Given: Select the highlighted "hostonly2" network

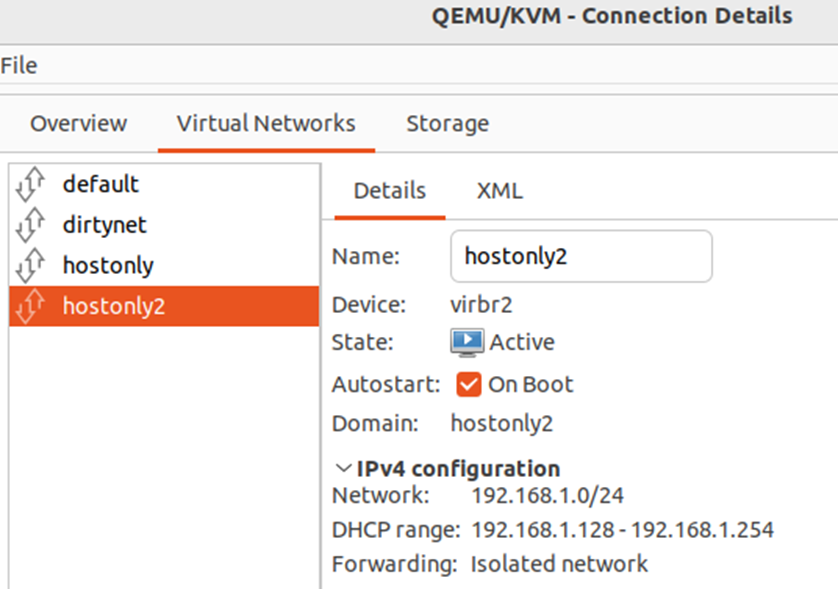Looking at the screenshot, I should click(x=113, y=306).
